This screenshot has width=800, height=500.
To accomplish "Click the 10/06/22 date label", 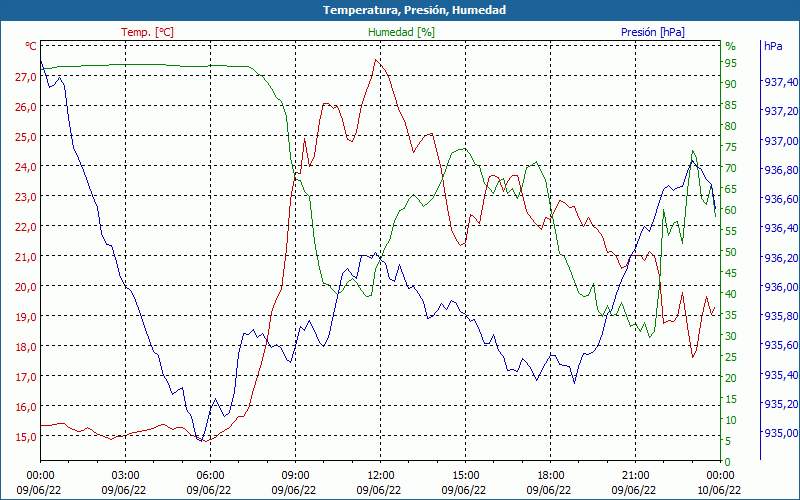I will click(719, 490).
